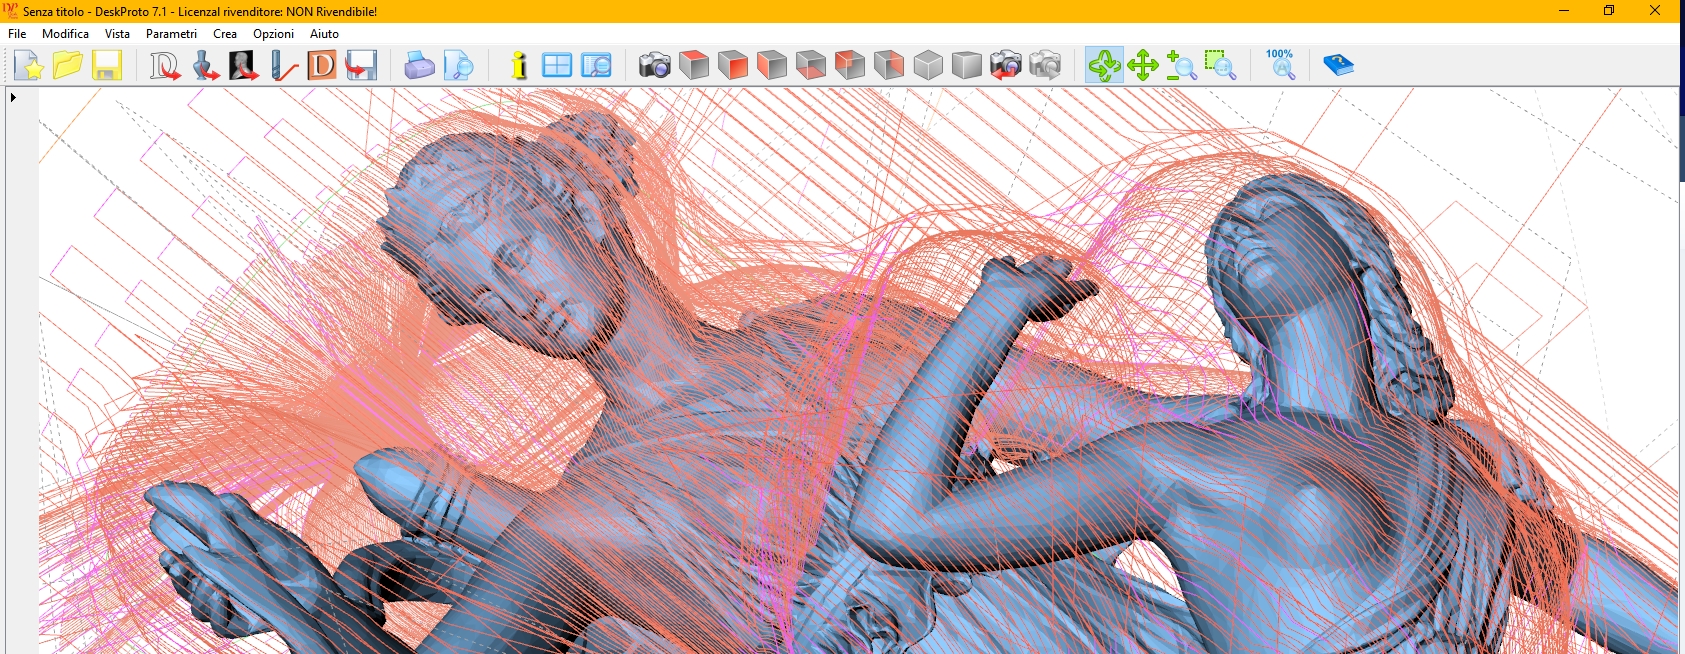1685x654 pixels.
Task: Click window with magnifier list icon
Action: pyautogui.click(x=596, y=66)
